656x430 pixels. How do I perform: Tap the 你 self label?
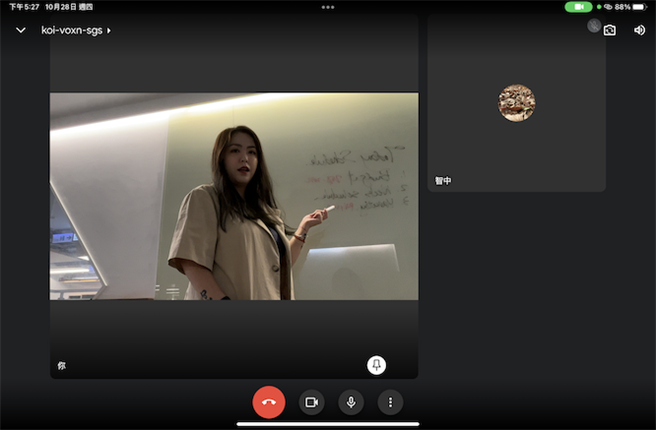(62, 366)
